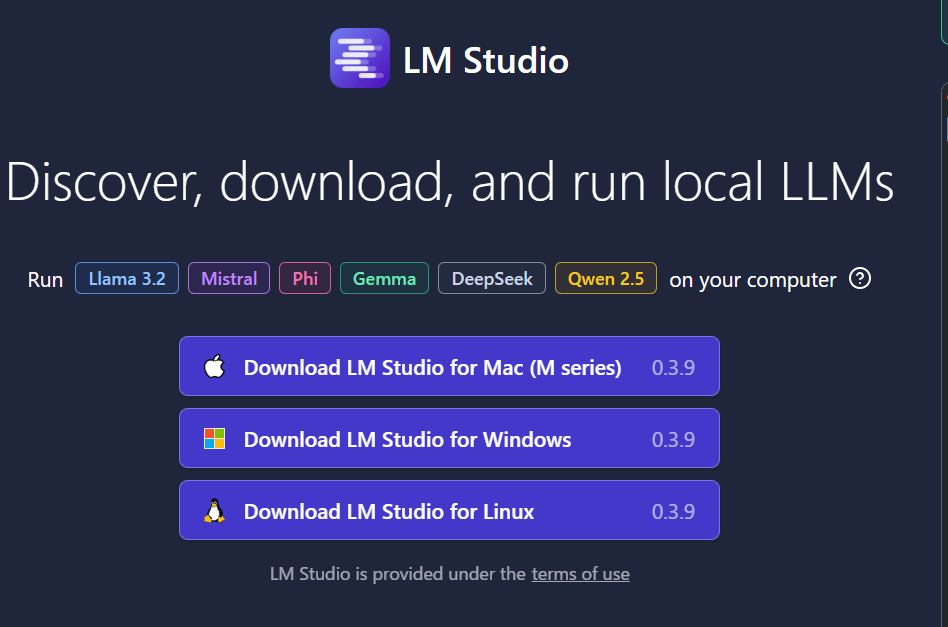Screen dimensions: 948x627
Task: Open the terms of use link
Action: [x=580, y=574]
